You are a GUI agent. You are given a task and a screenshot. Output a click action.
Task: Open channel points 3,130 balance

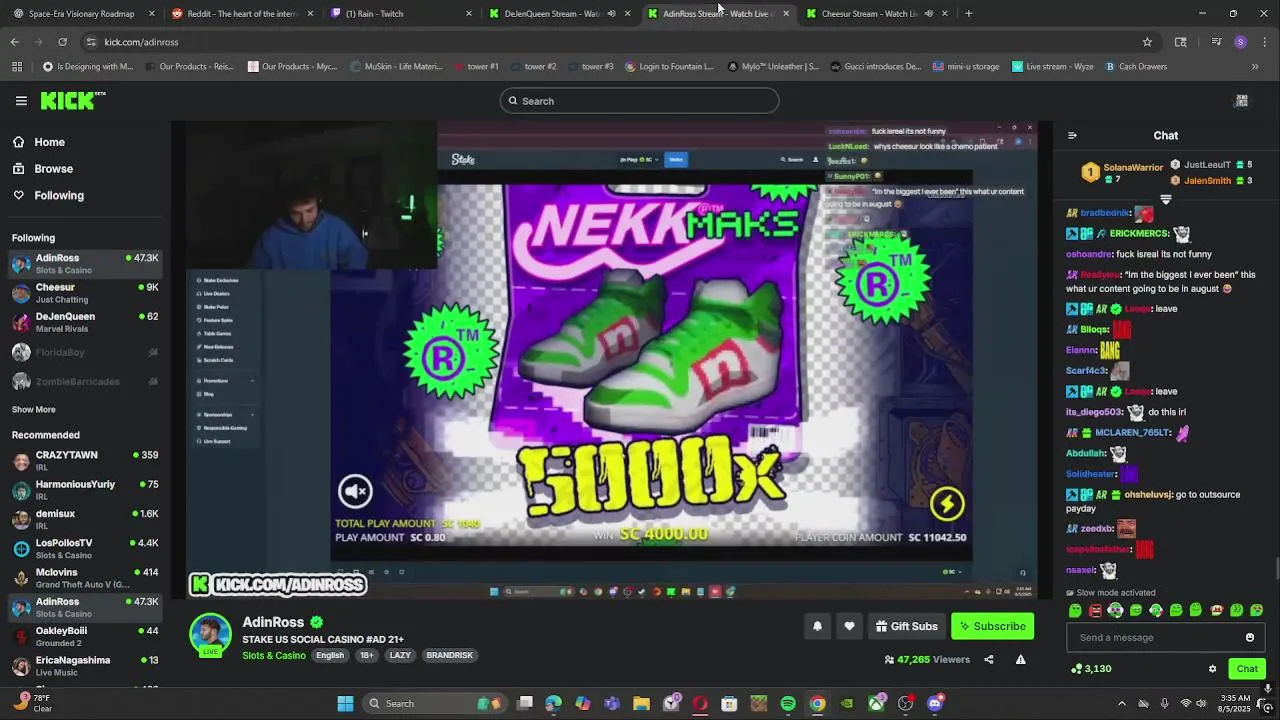[1091, 669]
